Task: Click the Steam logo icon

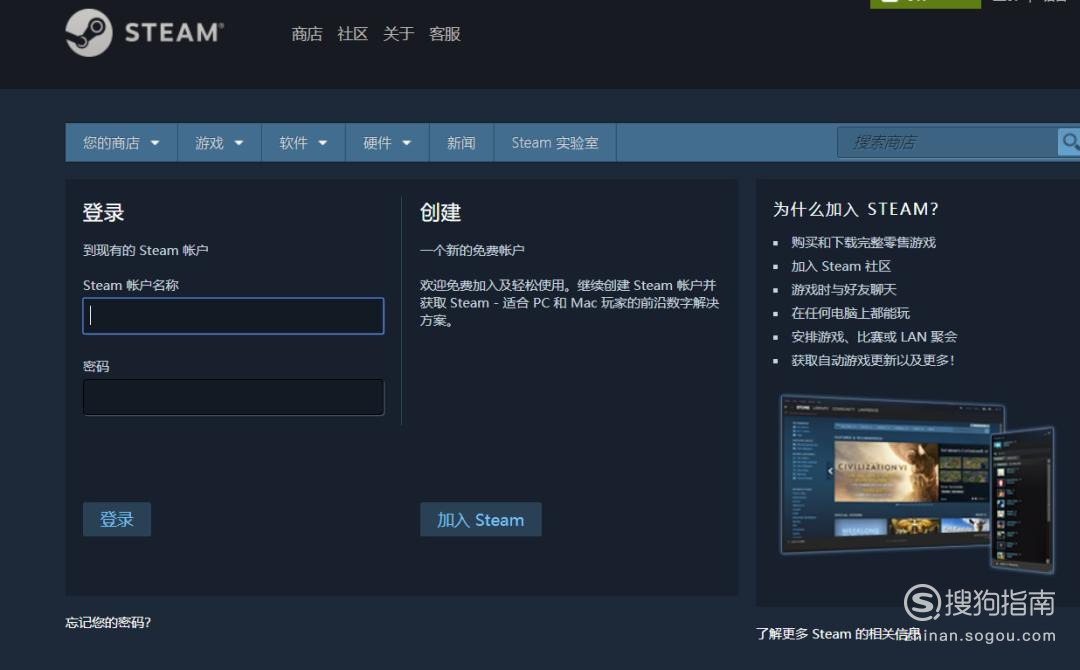Action: pyautogui.click(x=89, y=32)
